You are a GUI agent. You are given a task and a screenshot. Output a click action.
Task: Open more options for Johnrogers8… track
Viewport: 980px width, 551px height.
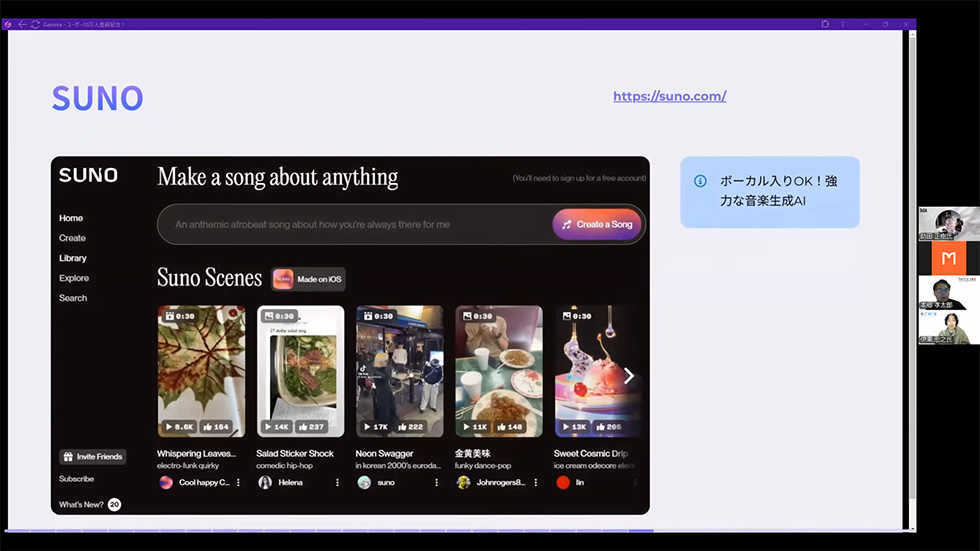tap(536, 482)
